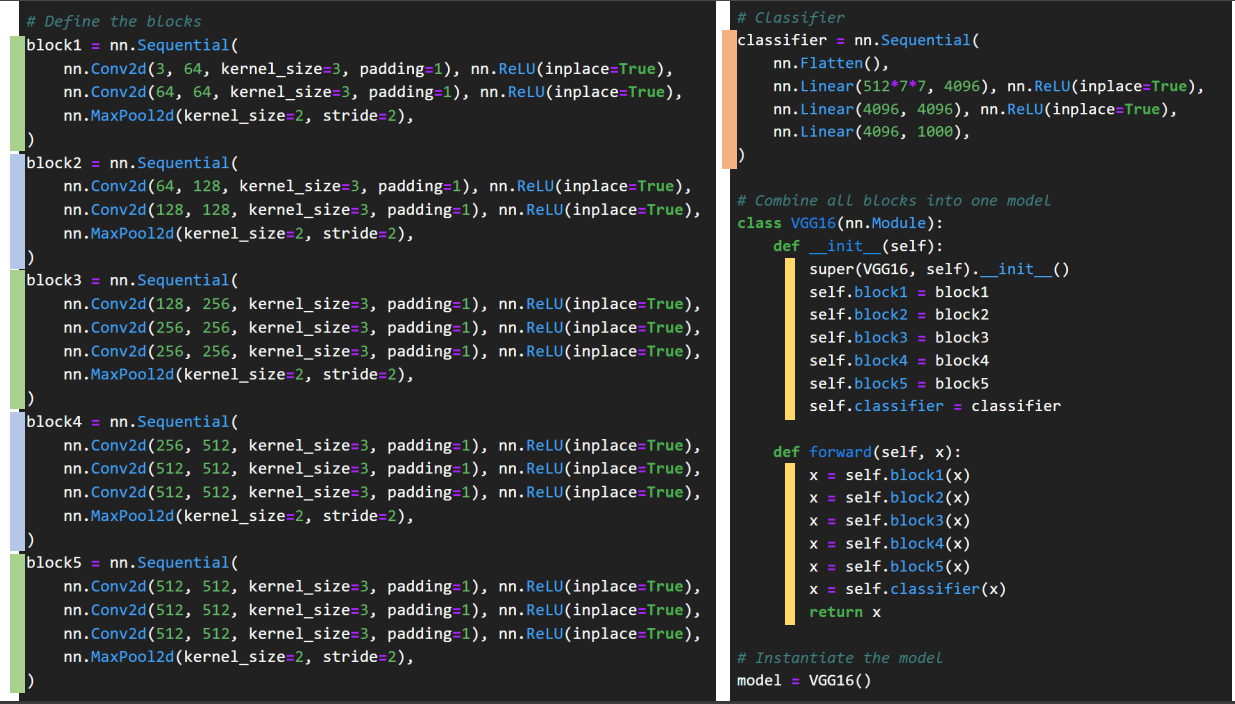This screenshot has height=704, width=1235.
Task: Click the comment '# Define the blocks'
Action: tap(113, 22)
